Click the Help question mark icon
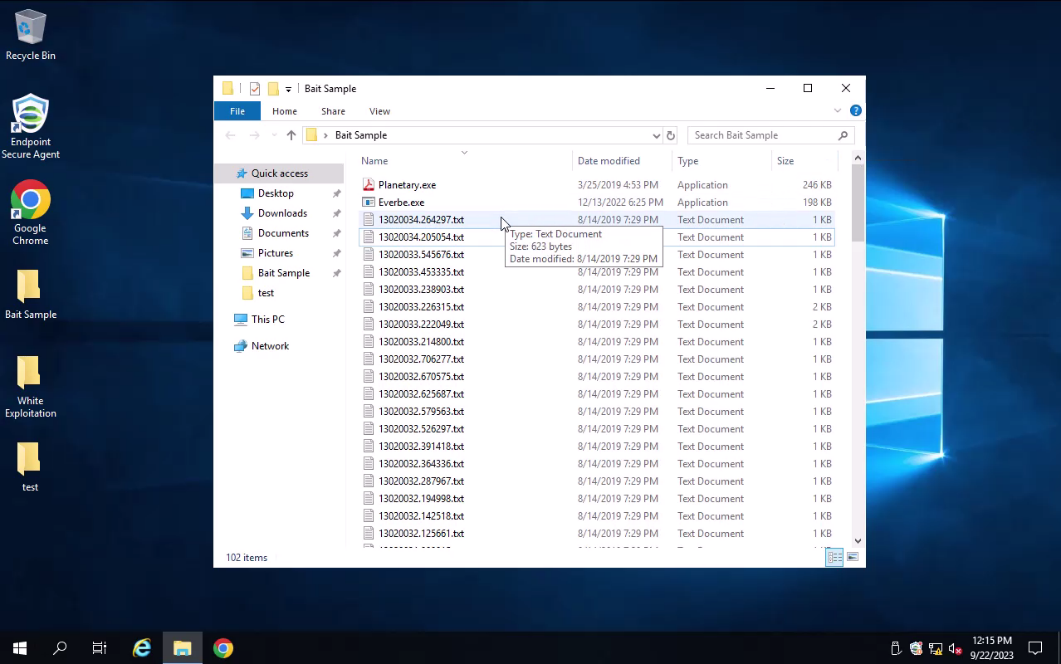This screenshot has height=664, width=1061. click(856, 111)
